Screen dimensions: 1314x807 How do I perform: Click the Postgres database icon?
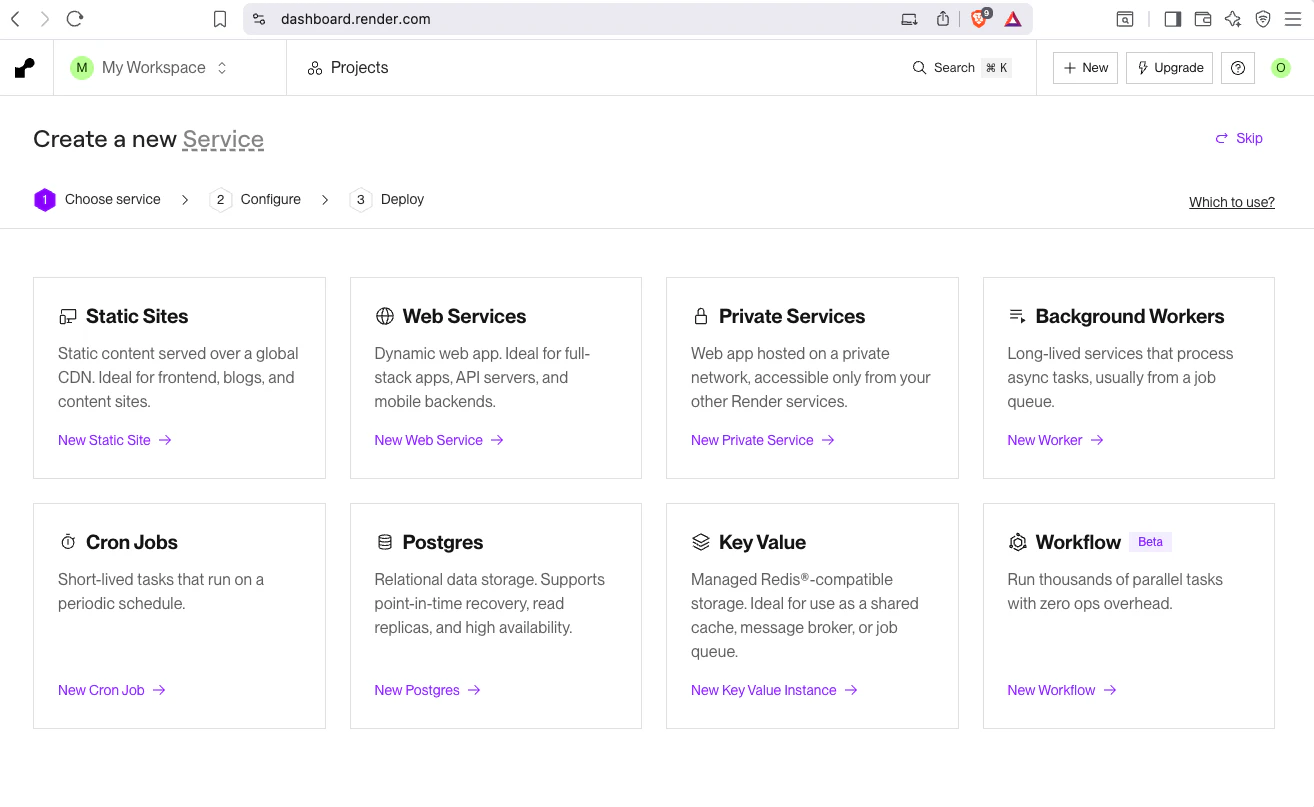point(384,542)
